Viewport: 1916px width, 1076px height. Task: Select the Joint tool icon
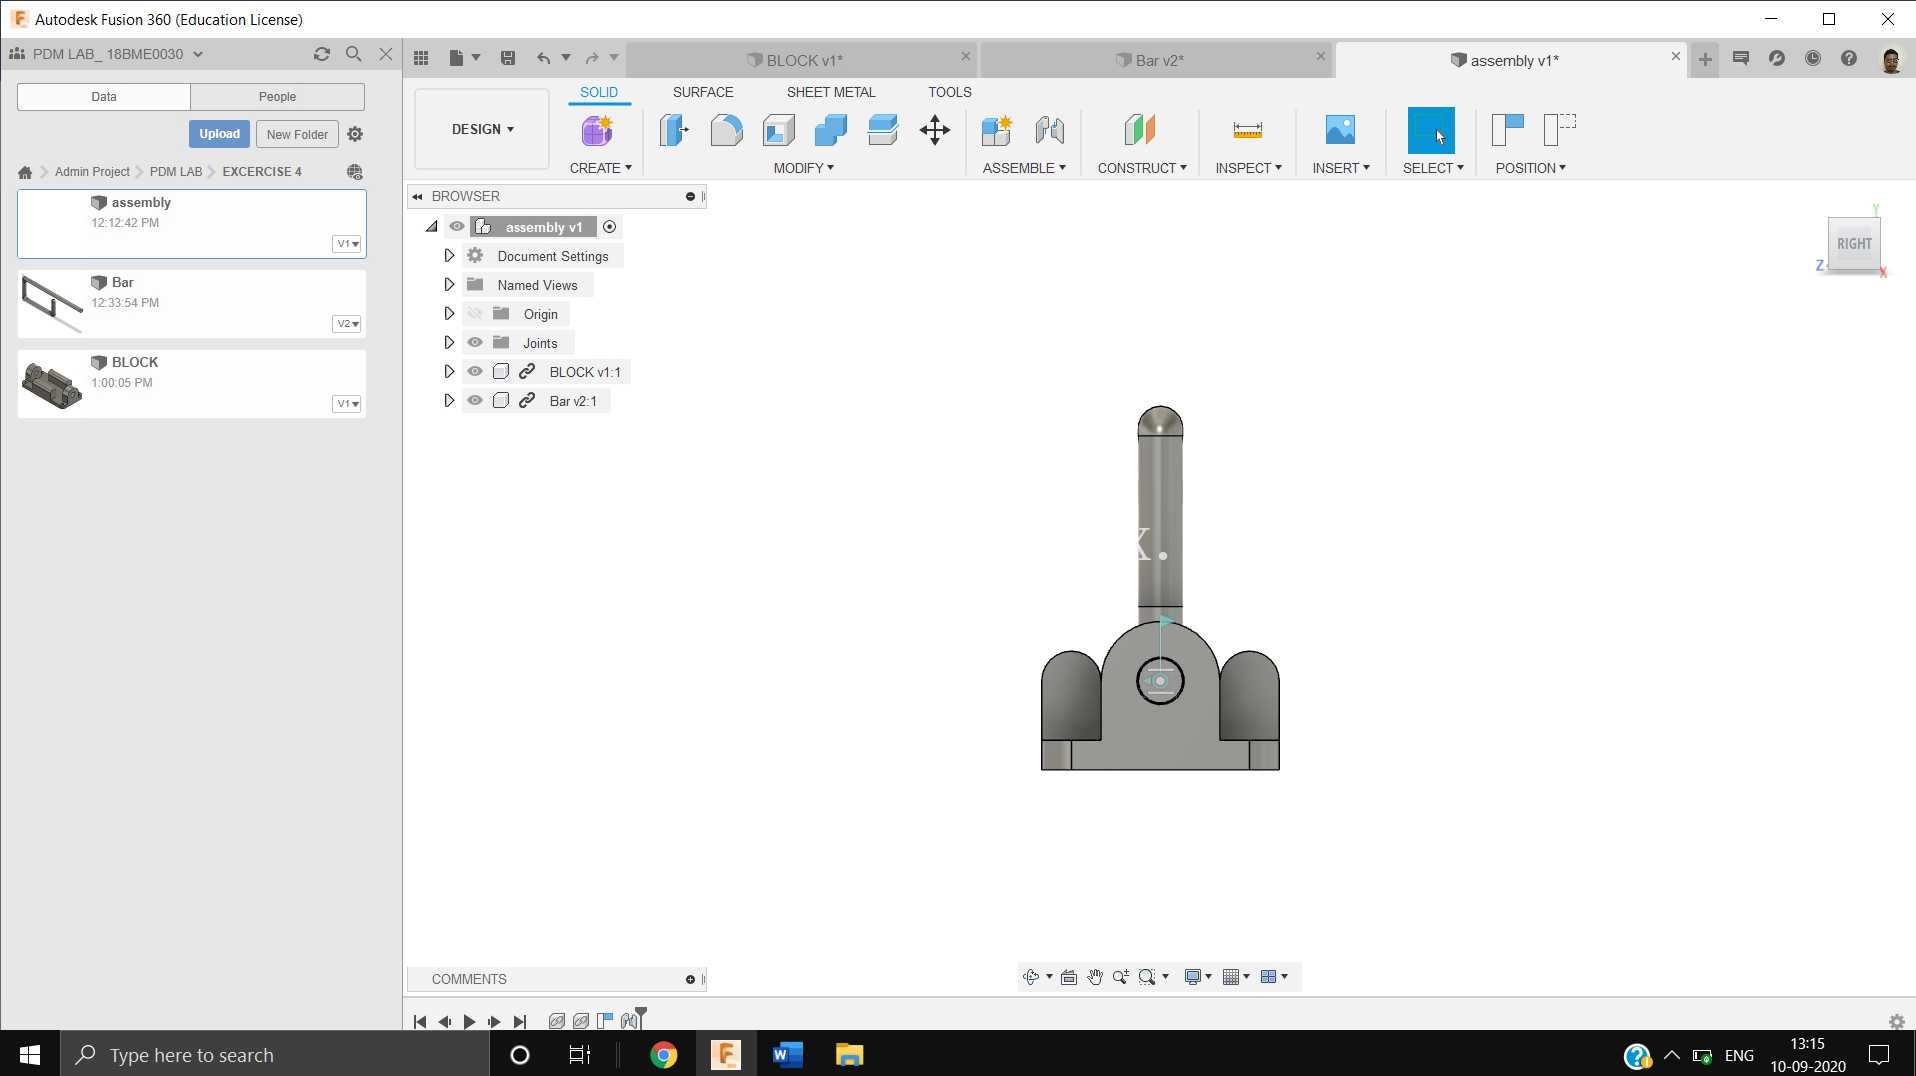[1049, 130]
